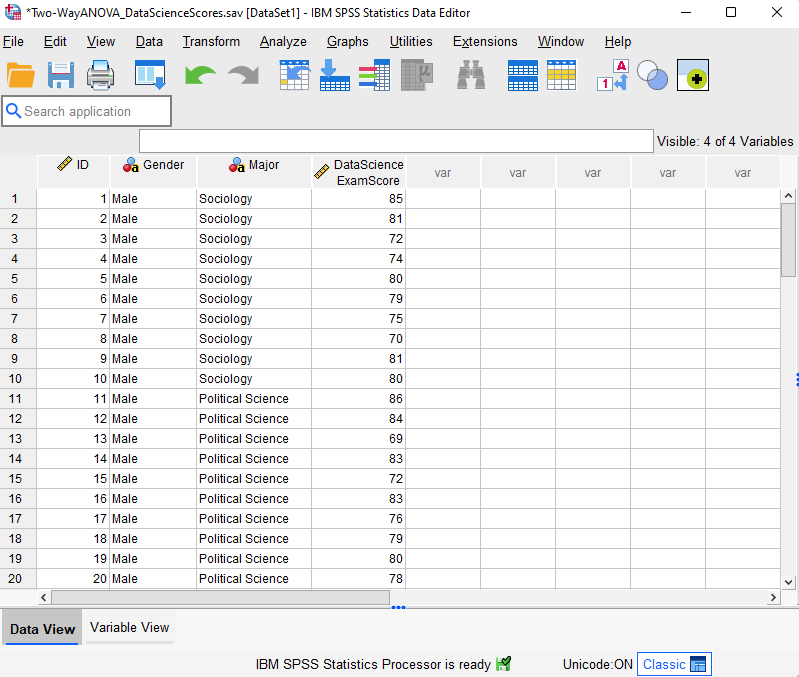Open the Extensions menu
The height and width of the screenshot is (677, 799).
(485, 41)
